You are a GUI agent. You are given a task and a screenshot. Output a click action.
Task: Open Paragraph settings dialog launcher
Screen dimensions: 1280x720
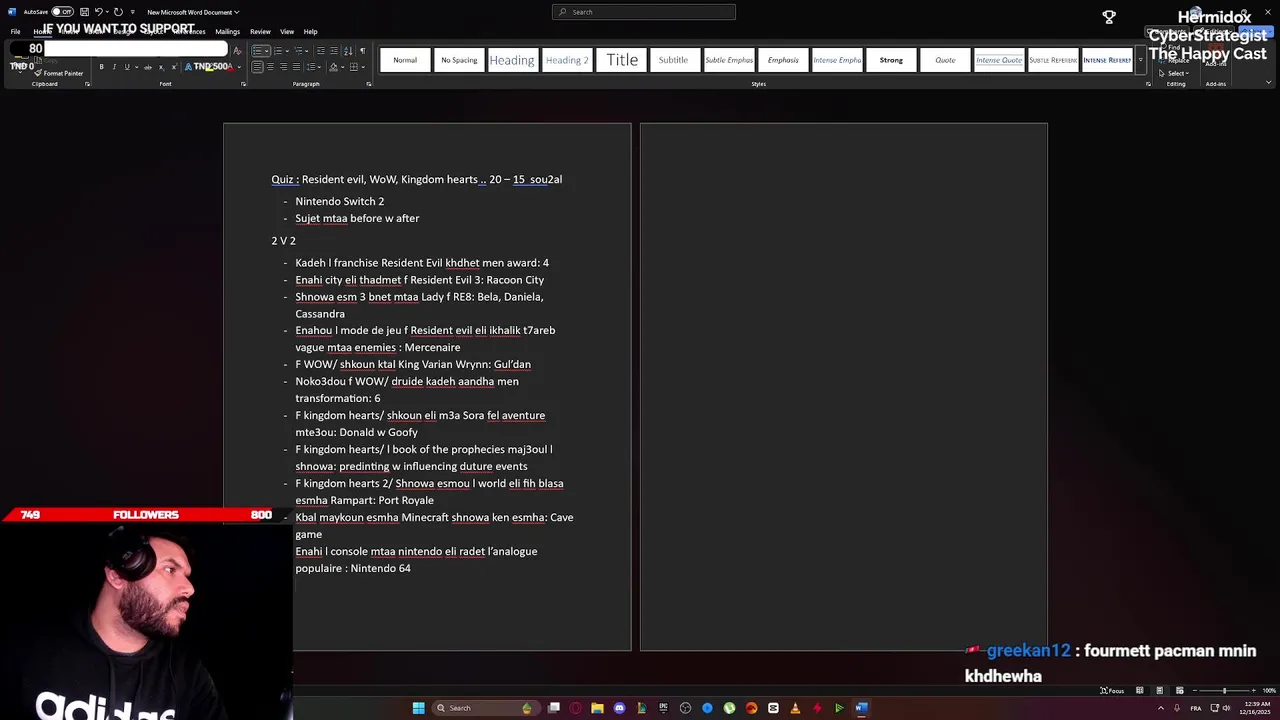[x=369, y=84]
